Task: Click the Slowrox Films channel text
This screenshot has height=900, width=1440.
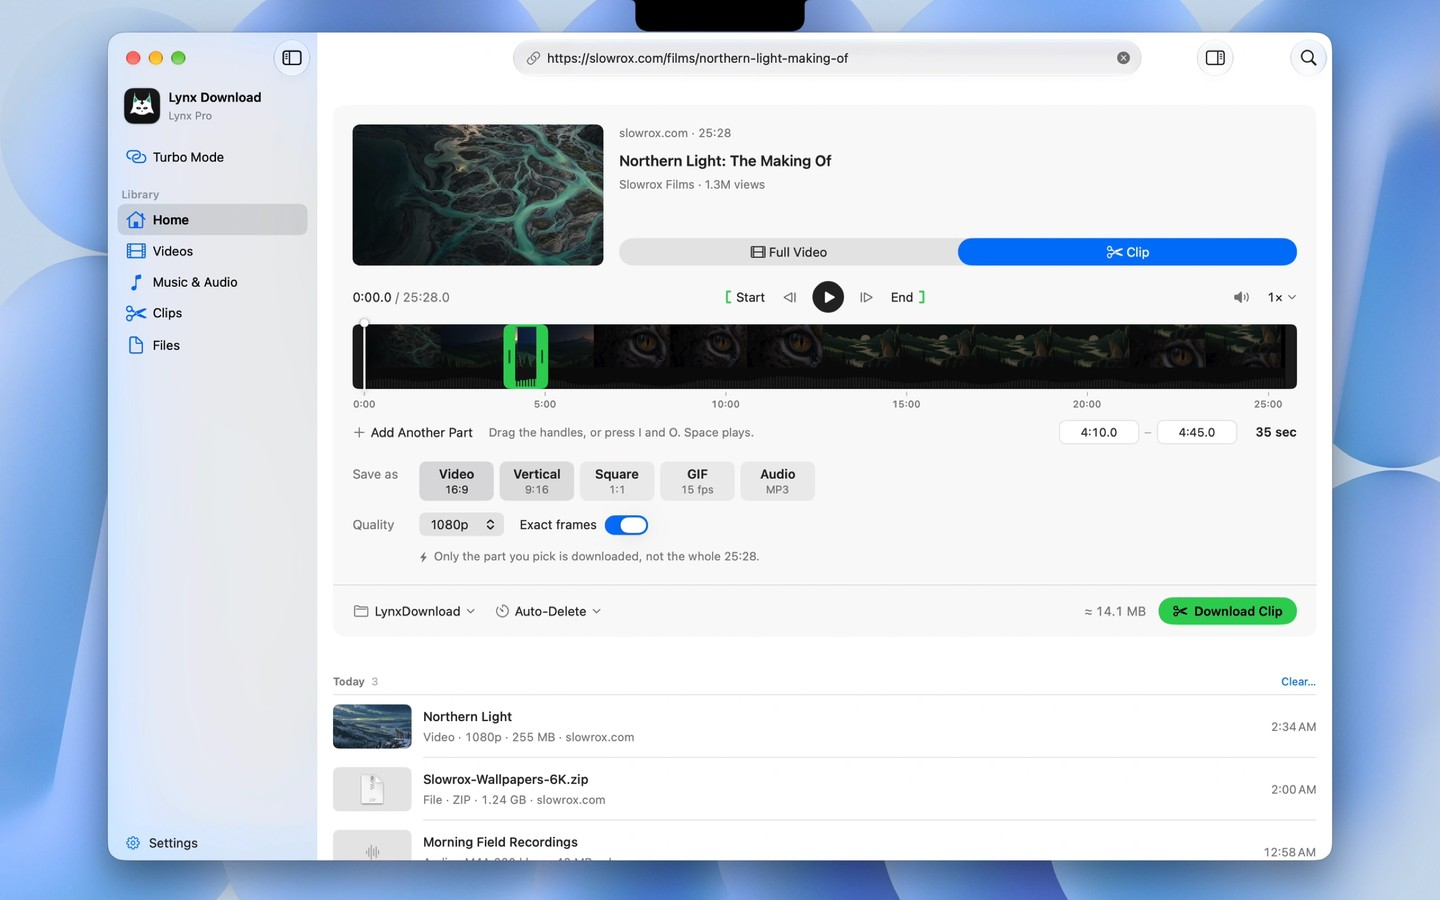Action: [656, 185]
